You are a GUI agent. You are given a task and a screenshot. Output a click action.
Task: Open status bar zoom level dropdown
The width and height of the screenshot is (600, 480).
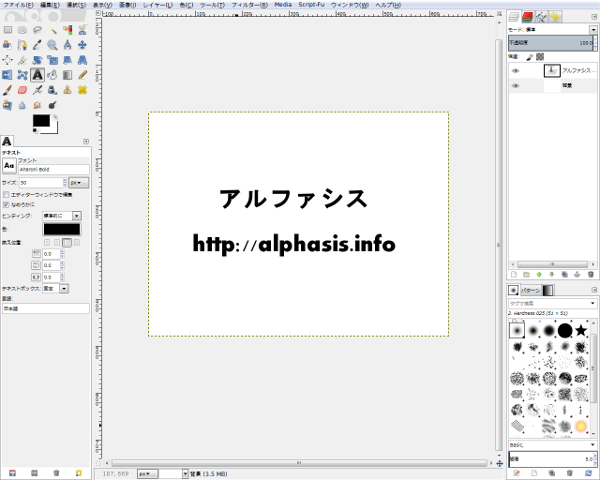pyautogui.click(x=185, y=474)
